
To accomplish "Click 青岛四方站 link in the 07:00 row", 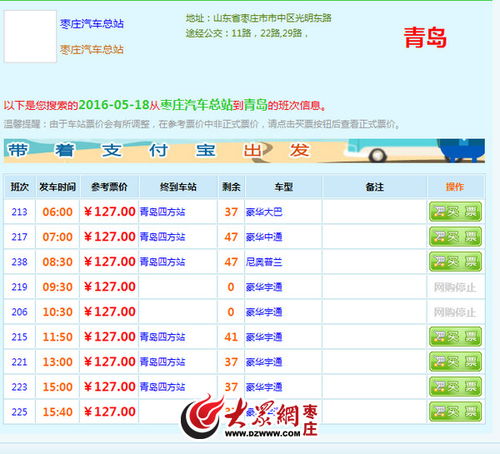I will pos(162,237).
